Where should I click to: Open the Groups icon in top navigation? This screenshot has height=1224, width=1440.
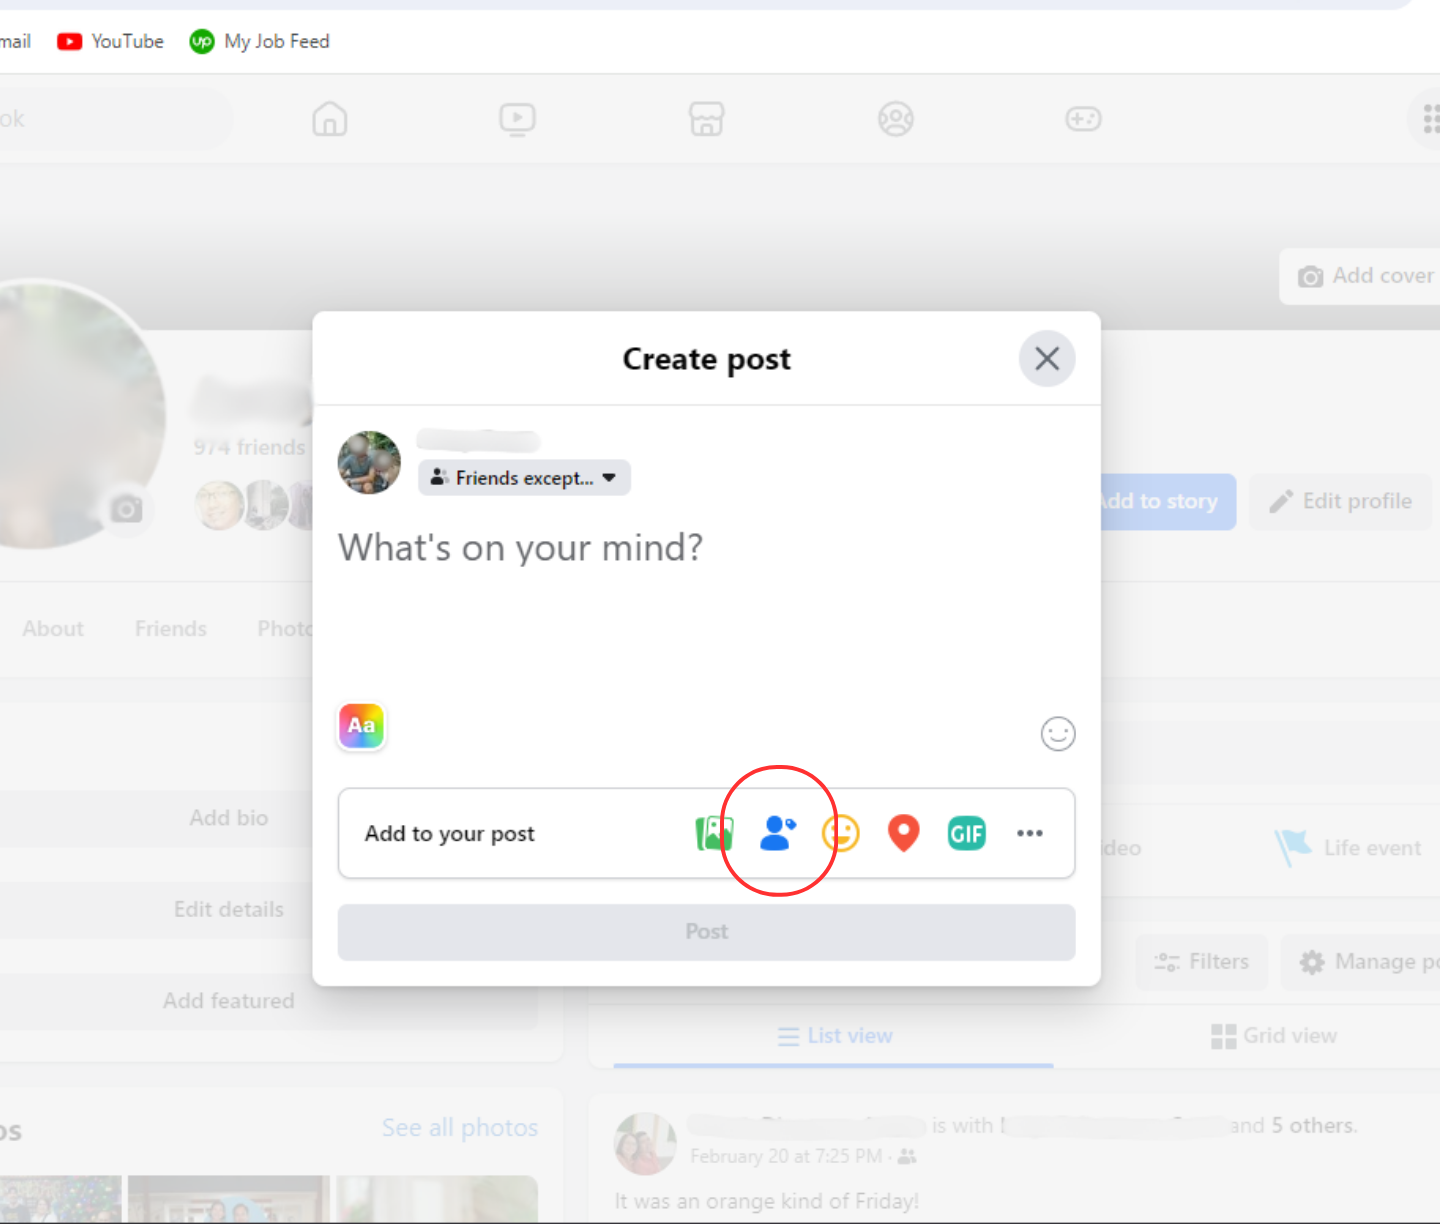pos(896,119)
